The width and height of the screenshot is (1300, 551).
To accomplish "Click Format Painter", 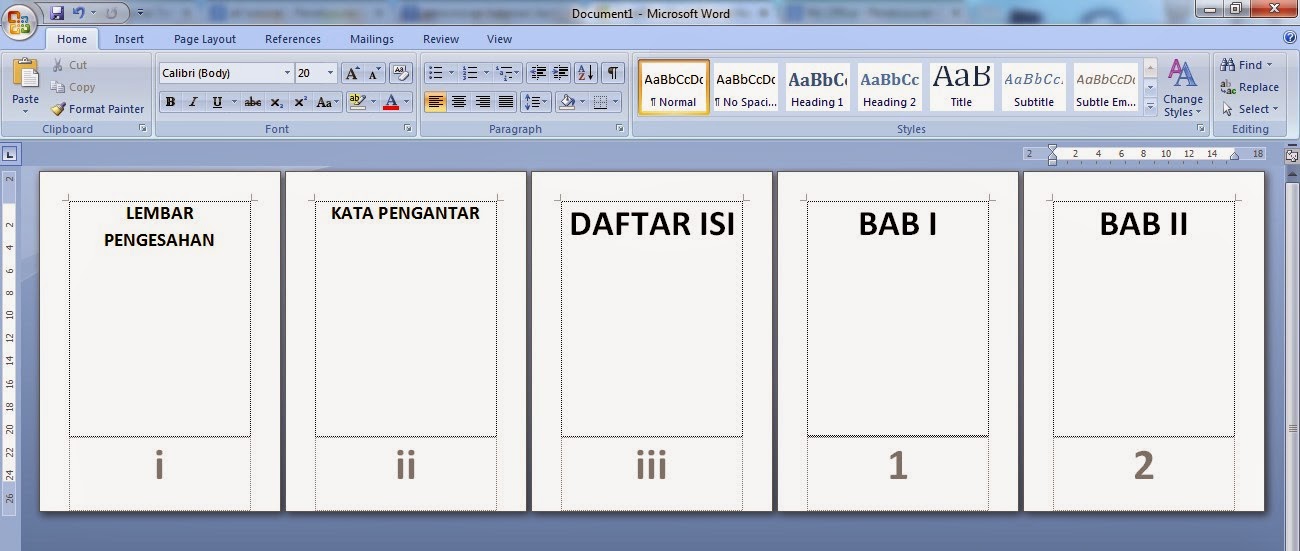I will click(x=98, y=109).
